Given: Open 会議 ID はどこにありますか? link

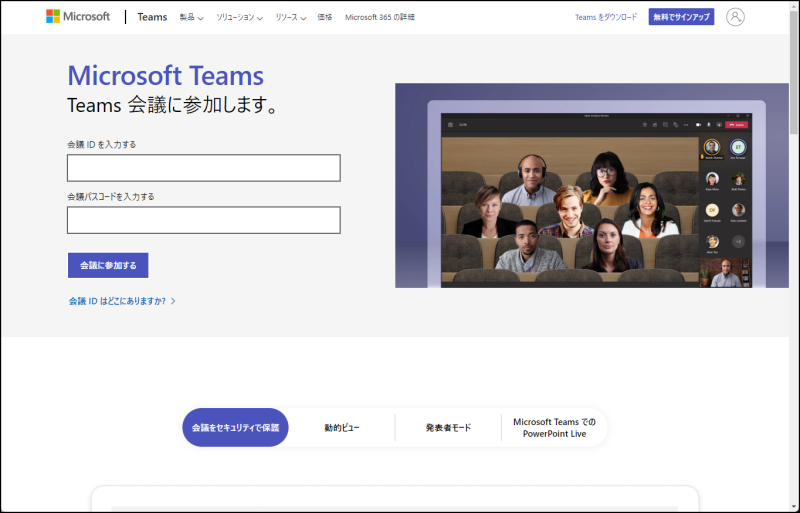Looking at the screenshot, I should (x=122, y=301).
